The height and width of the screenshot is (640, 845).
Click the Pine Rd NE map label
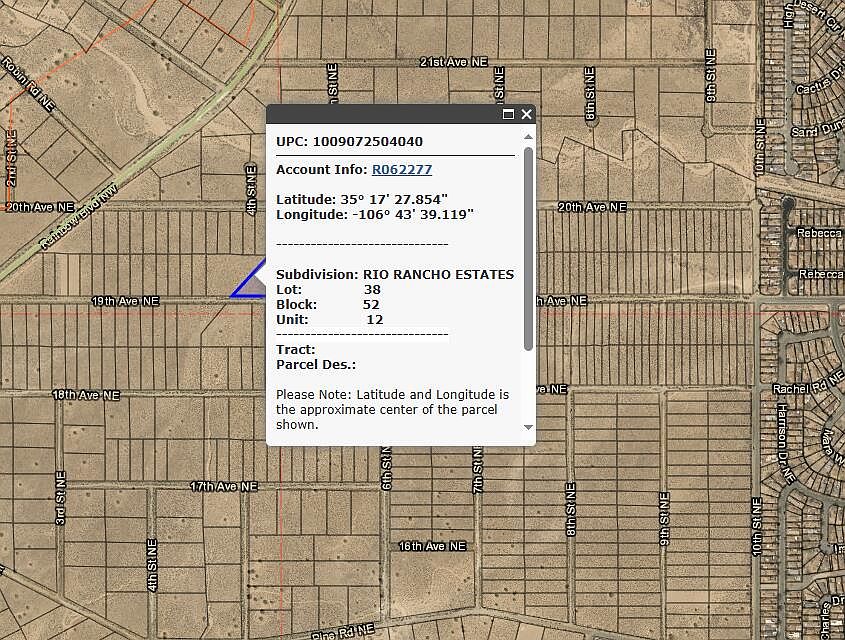(343, 632)
